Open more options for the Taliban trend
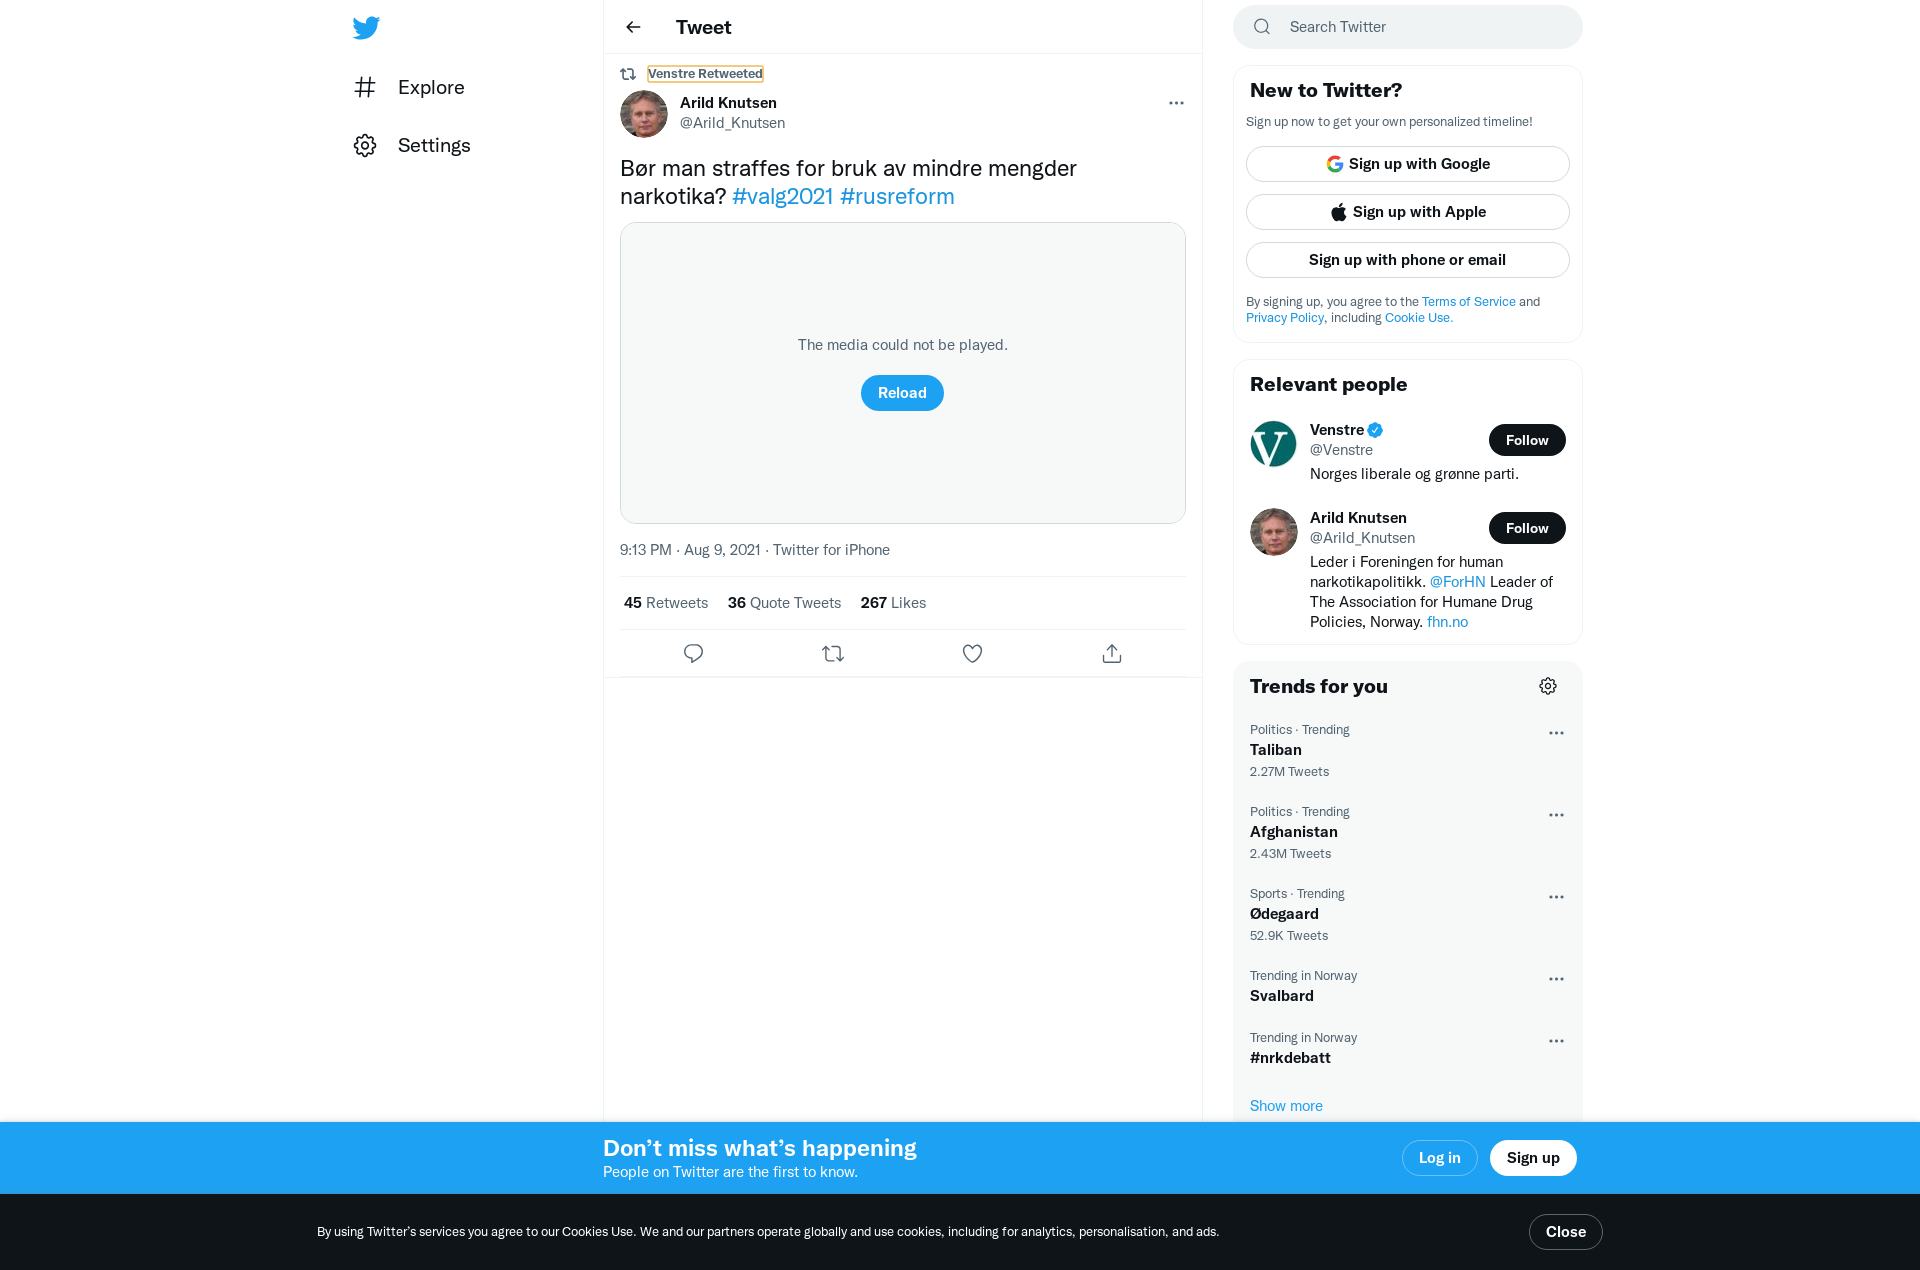The height and width of the screenshot is (1270, 1920). click(x=1556, y=733)
